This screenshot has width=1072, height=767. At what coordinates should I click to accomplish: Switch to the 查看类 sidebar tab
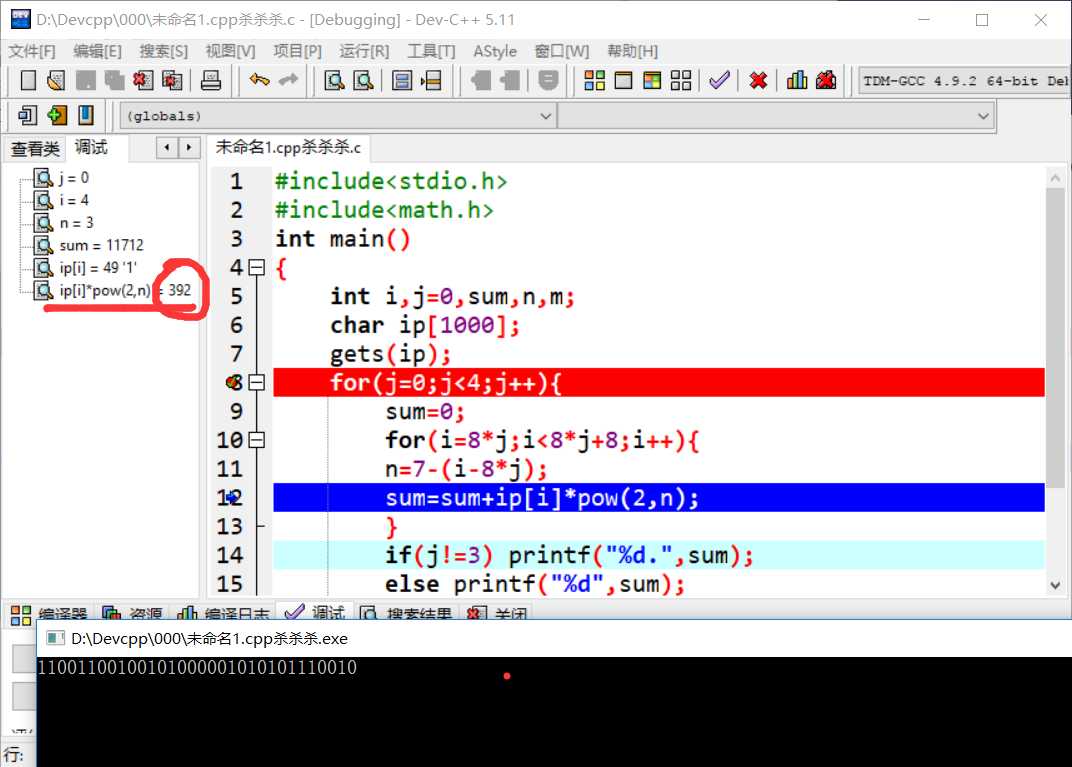coord(36,149)
